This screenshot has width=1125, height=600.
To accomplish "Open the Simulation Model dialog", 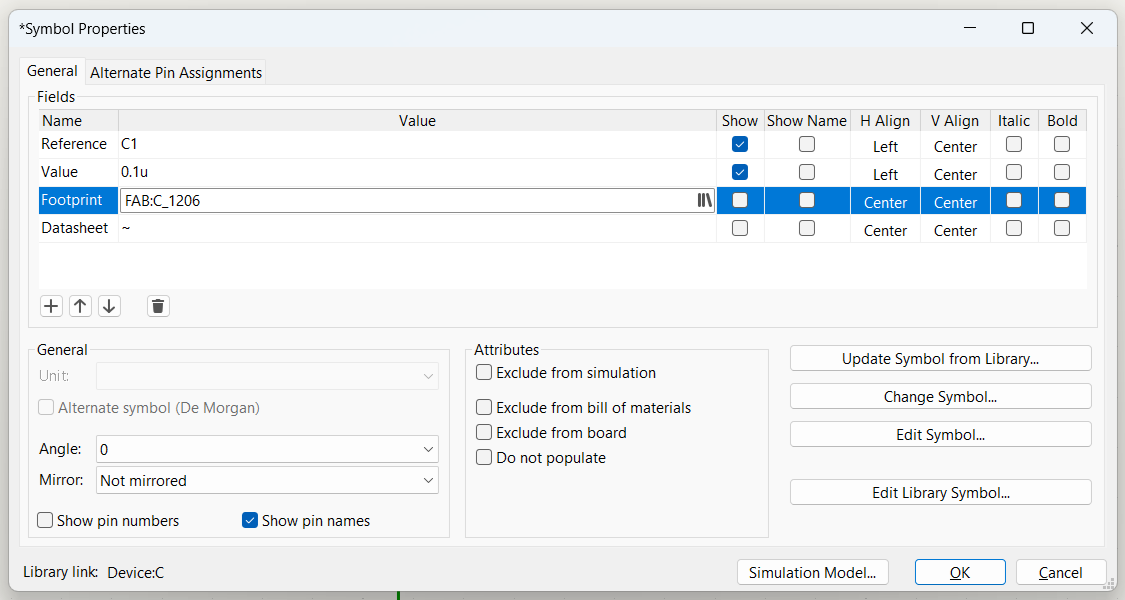I will click(x=812, y=573).
